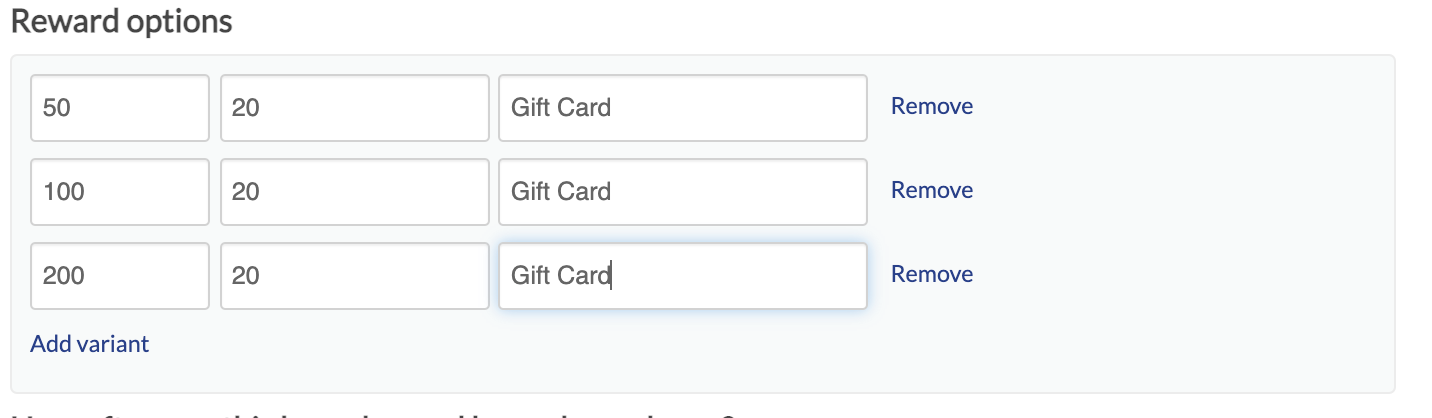Focus the second row's Gift Card field
The width and height of the screenshot is (1432, 418).
[682, 191]
